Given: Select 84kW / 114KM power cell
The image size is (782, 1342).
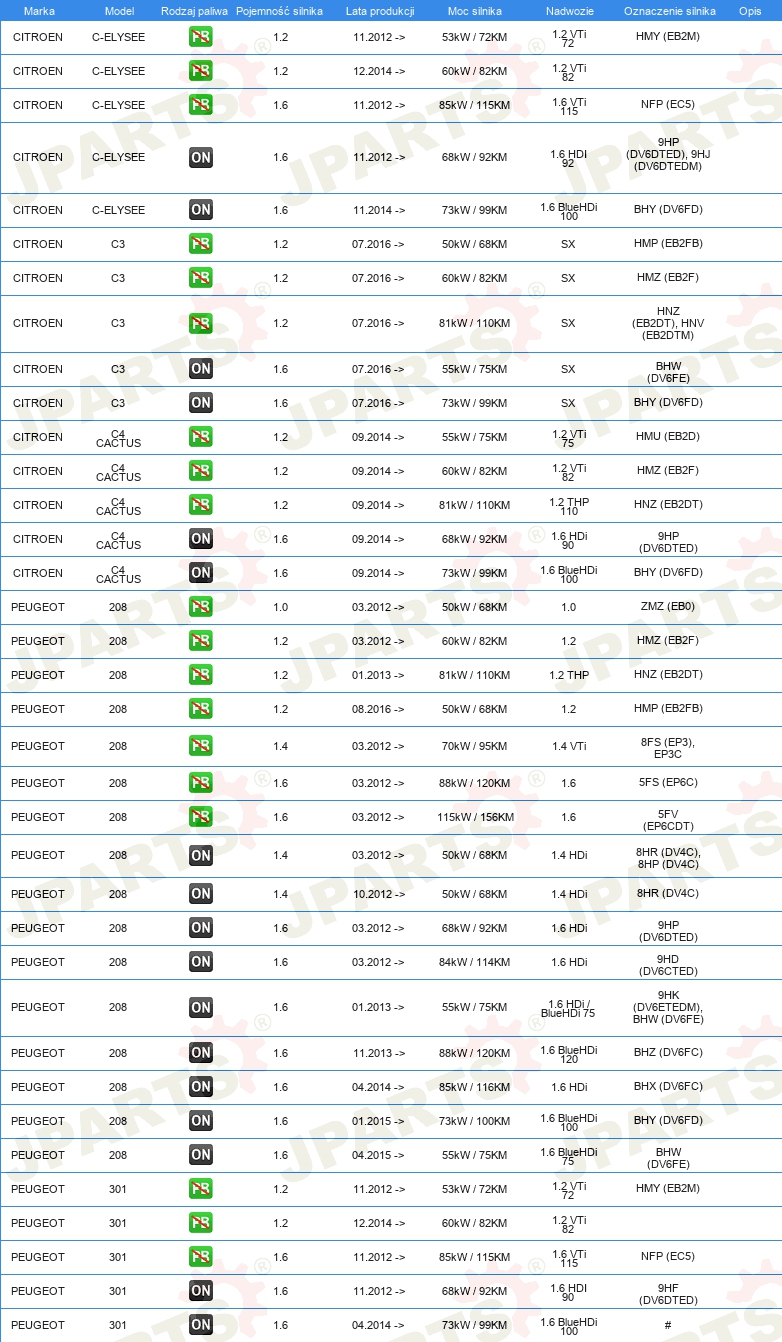Looking at the screenshot, I should (x=474, y=962).
